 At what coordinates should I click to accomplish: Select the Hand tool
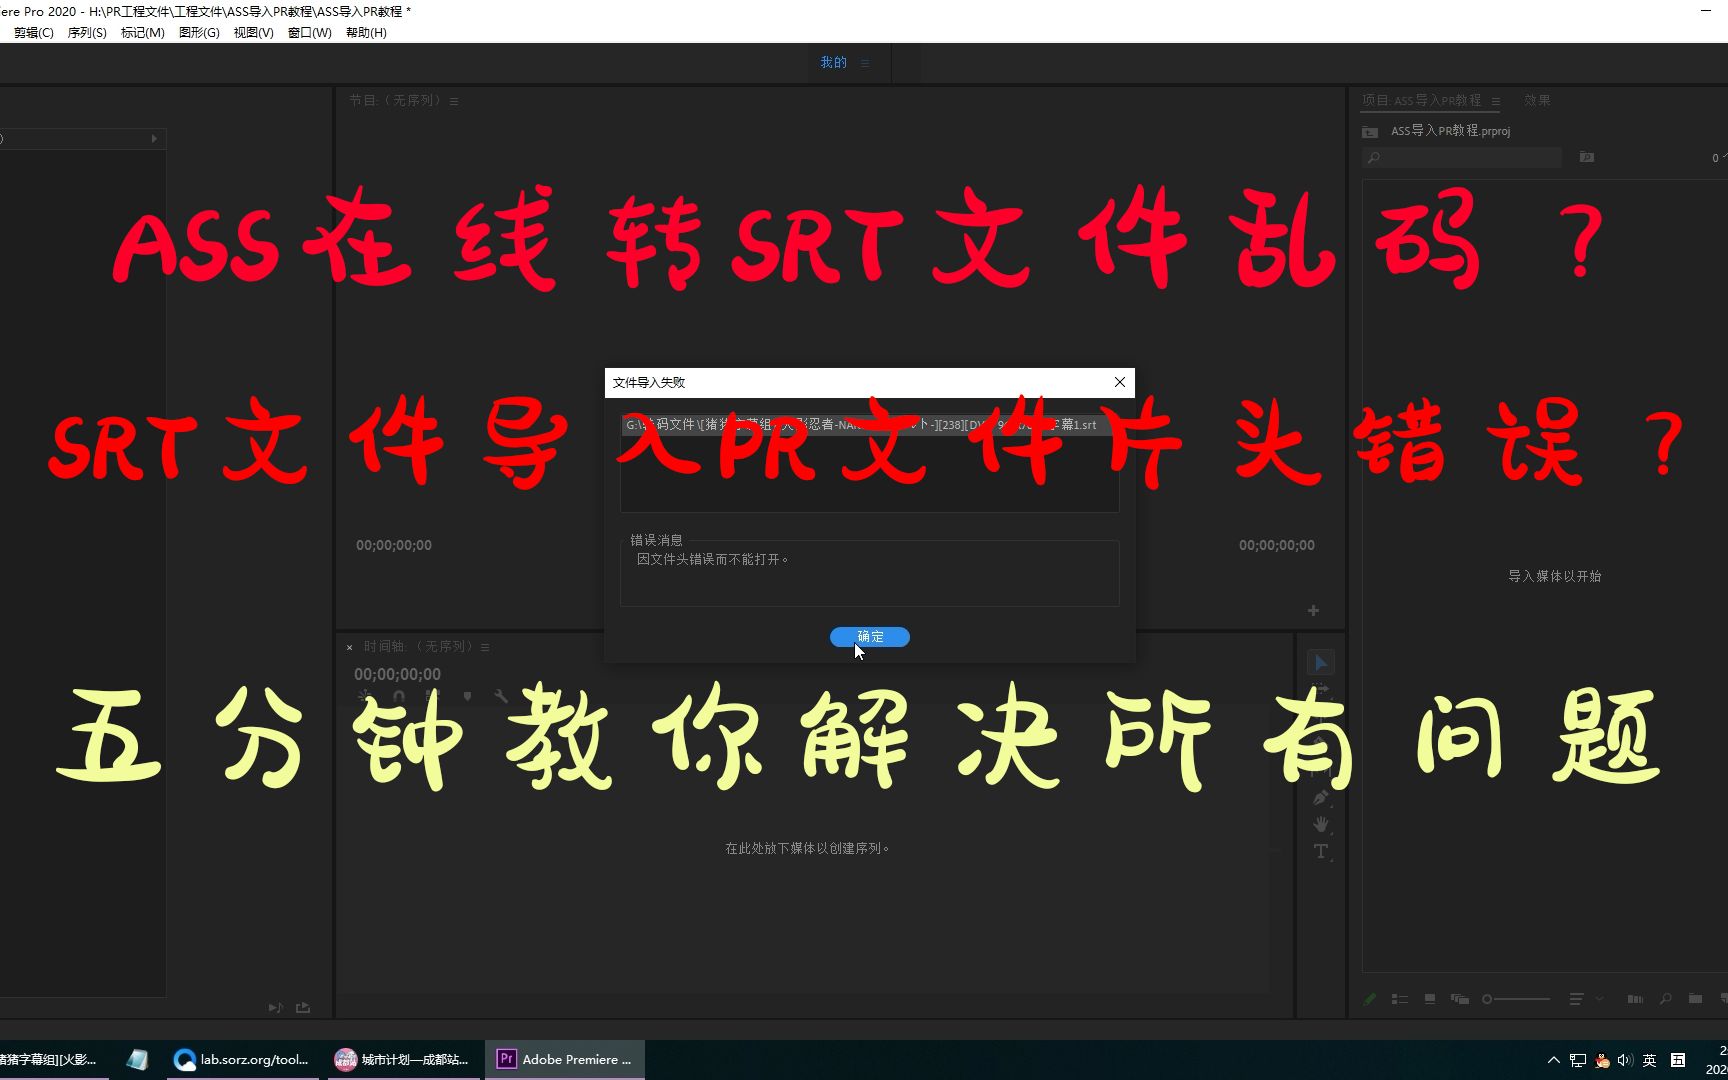[x=1321, y=824]
